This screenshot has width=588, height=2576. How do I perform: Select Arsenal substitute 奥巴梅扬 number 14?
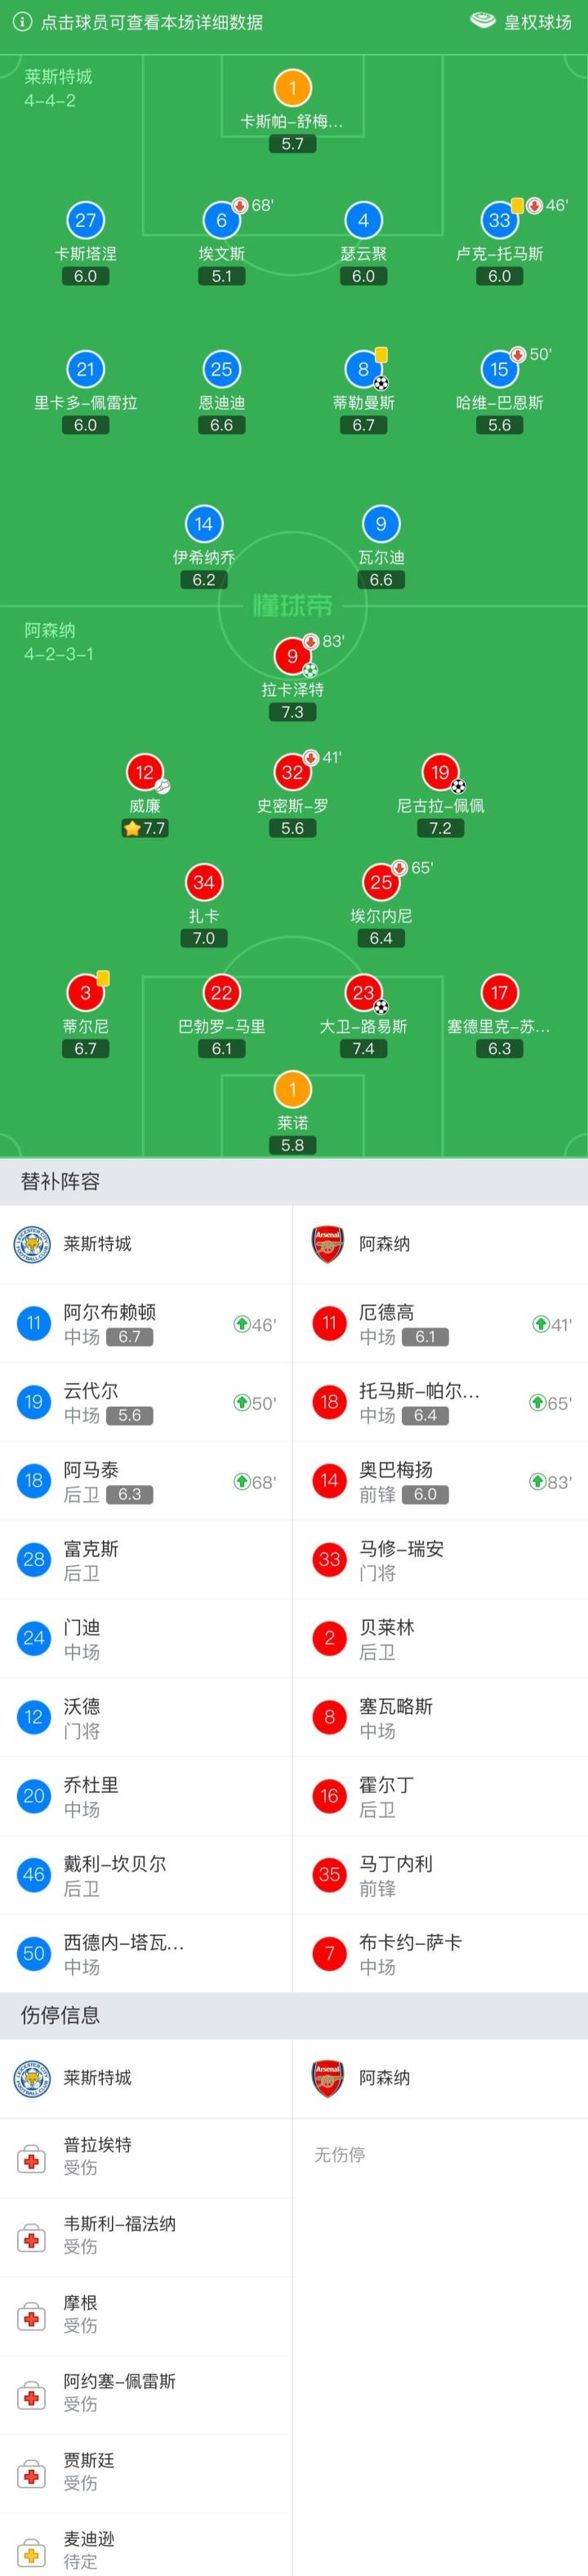(440, 1481)
